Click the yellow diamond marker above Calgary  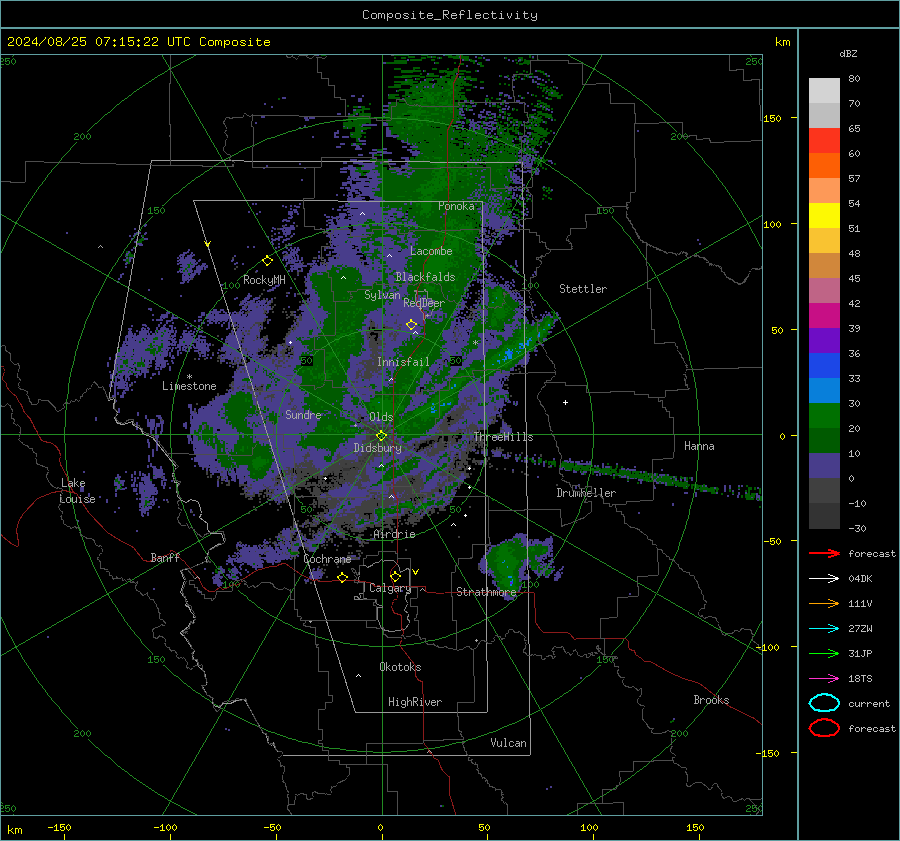[x=395, y=576]
